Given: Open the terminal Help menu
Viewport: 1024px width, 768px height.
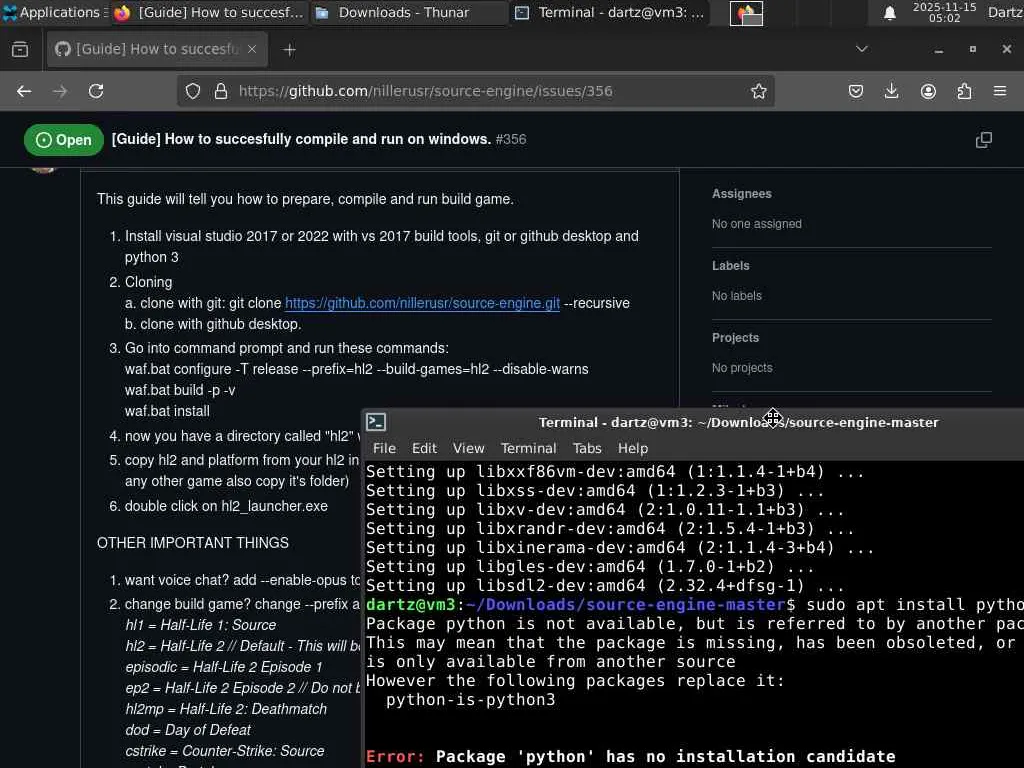Looking at the screenshot, I should click(633, 448).
